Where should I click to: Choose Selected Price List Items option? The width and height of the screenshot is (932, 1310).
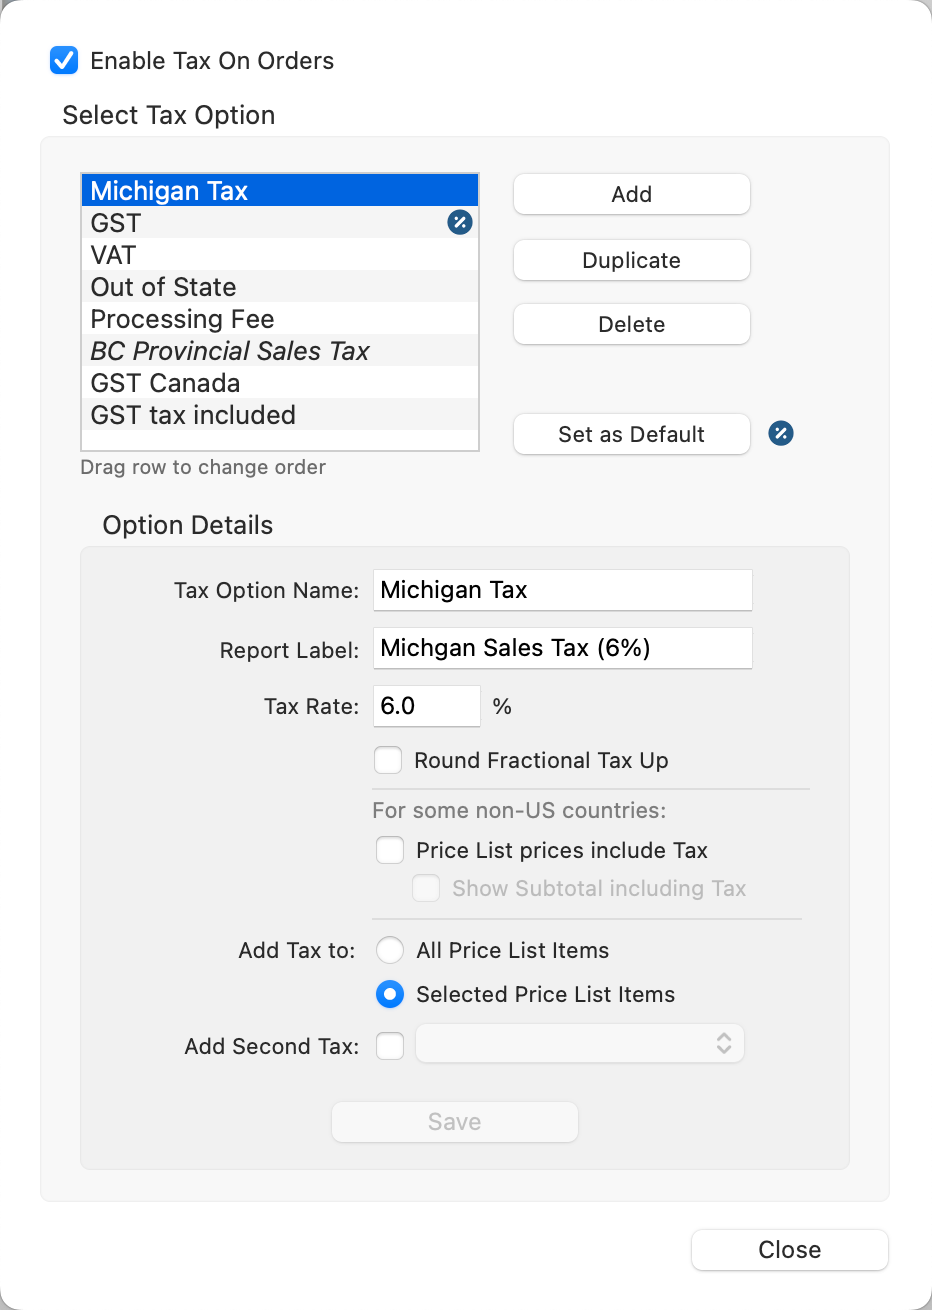pos(390,994)
